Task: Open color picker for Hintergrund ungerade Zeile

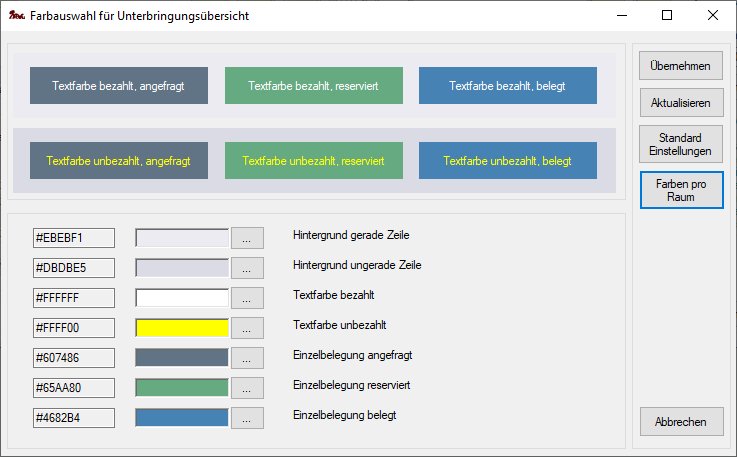Action: [247, 268]
